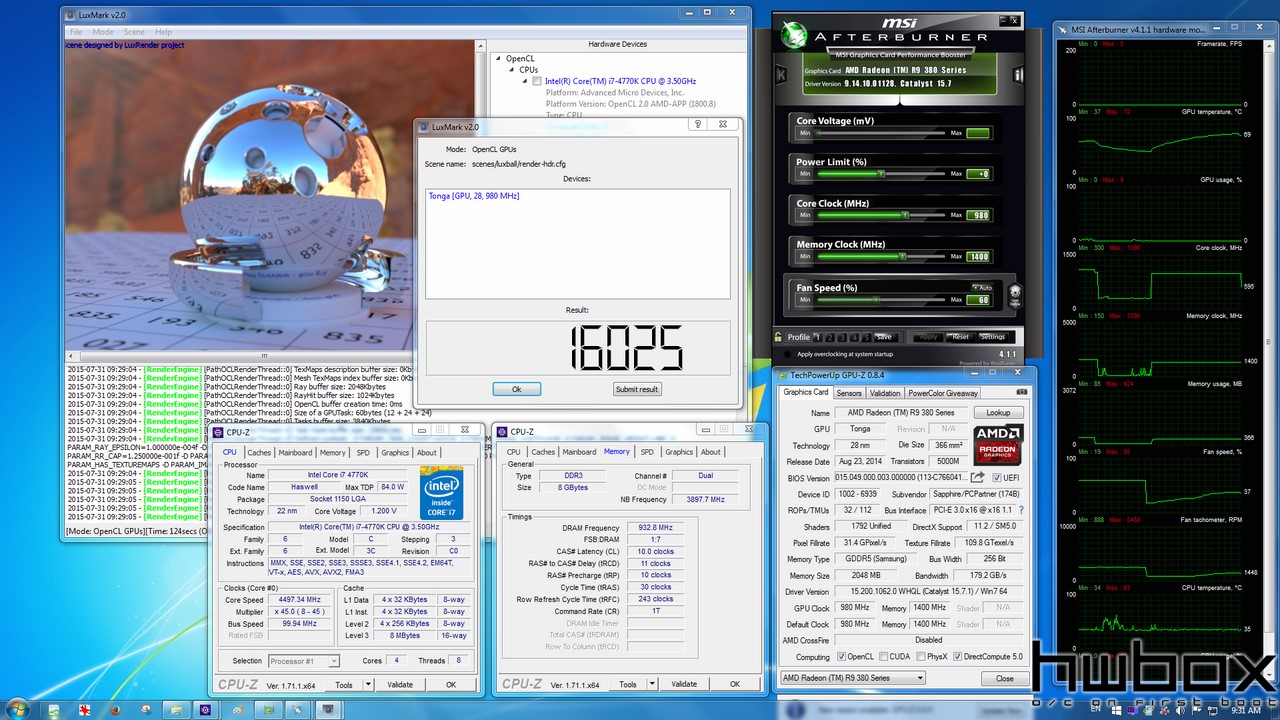Open MSI Afterburner info panel icon

coord(1018,74)
